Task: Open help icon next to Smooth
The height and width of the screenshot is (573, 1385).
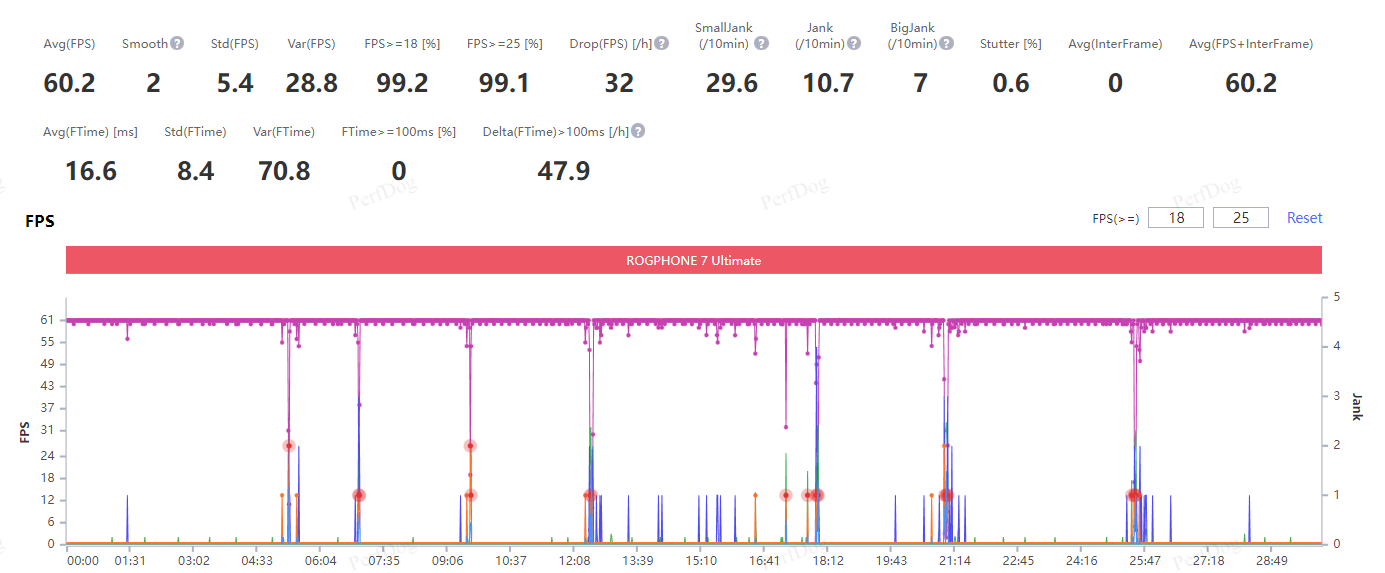Action: click(177, 43)
